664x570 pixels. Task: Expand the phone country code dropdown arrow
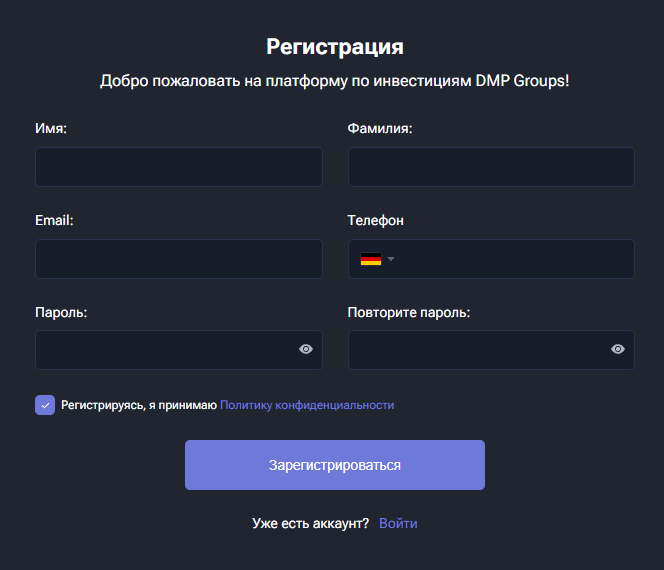[x=391, y=259]
